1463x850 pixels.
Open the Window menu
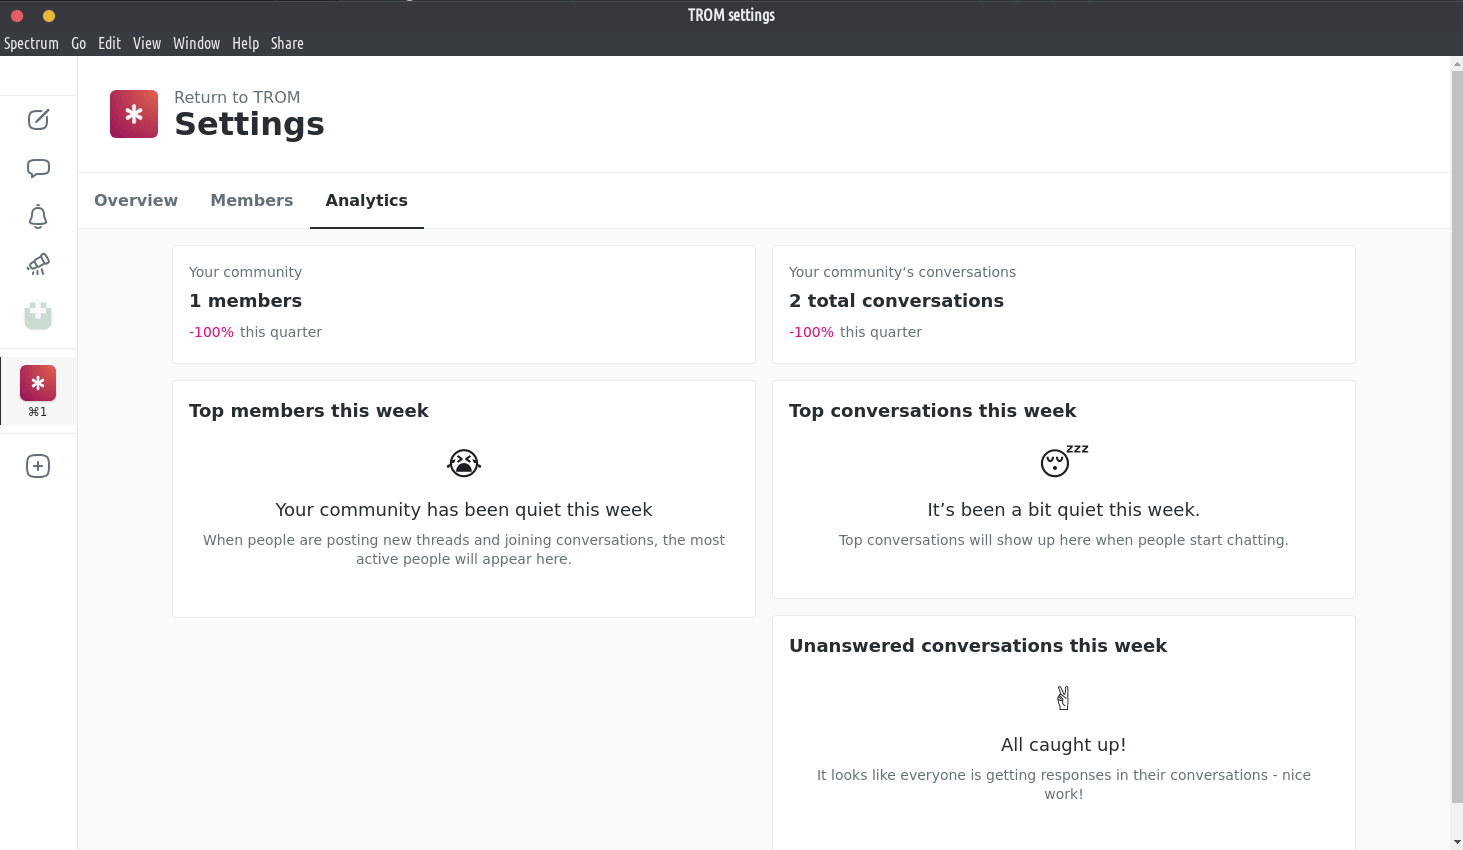(x=196, y=43)
